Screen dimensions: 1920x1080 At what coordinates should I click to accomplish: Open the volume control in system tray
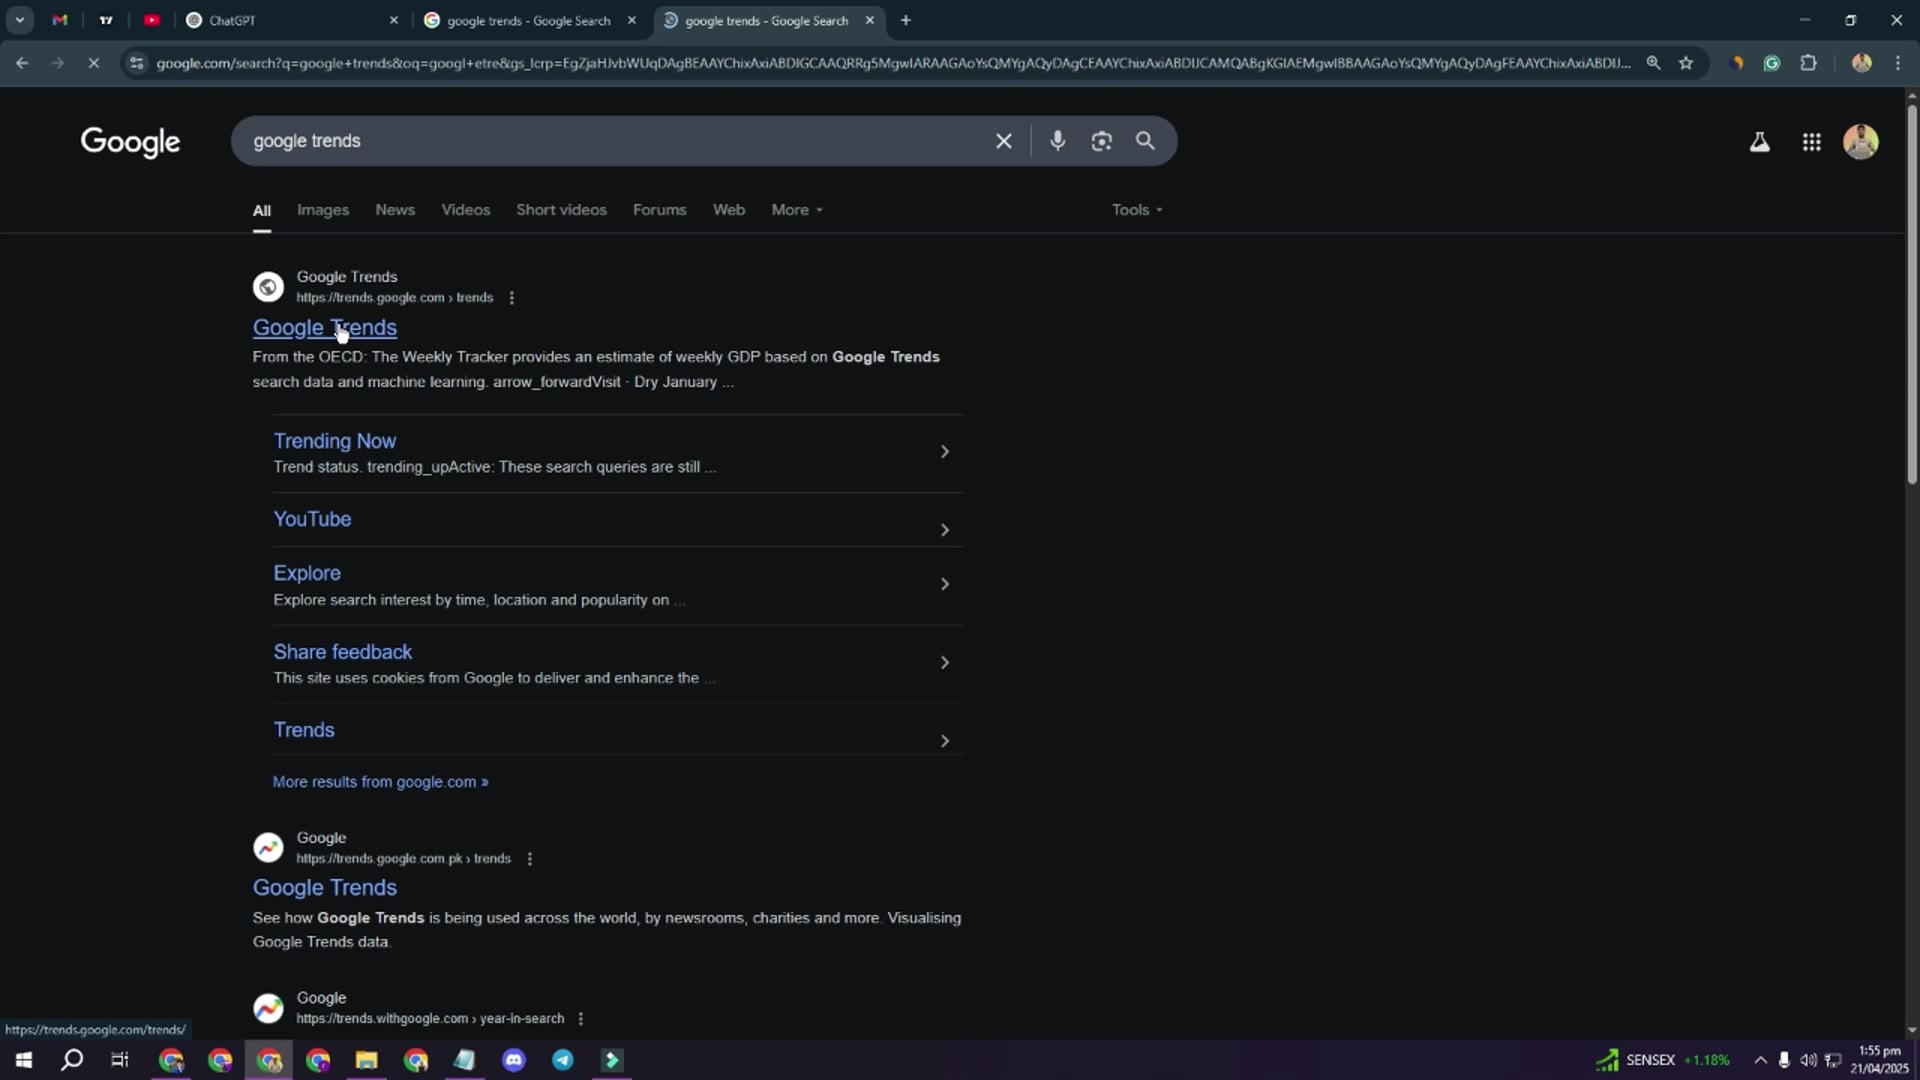(1808, 1060)
